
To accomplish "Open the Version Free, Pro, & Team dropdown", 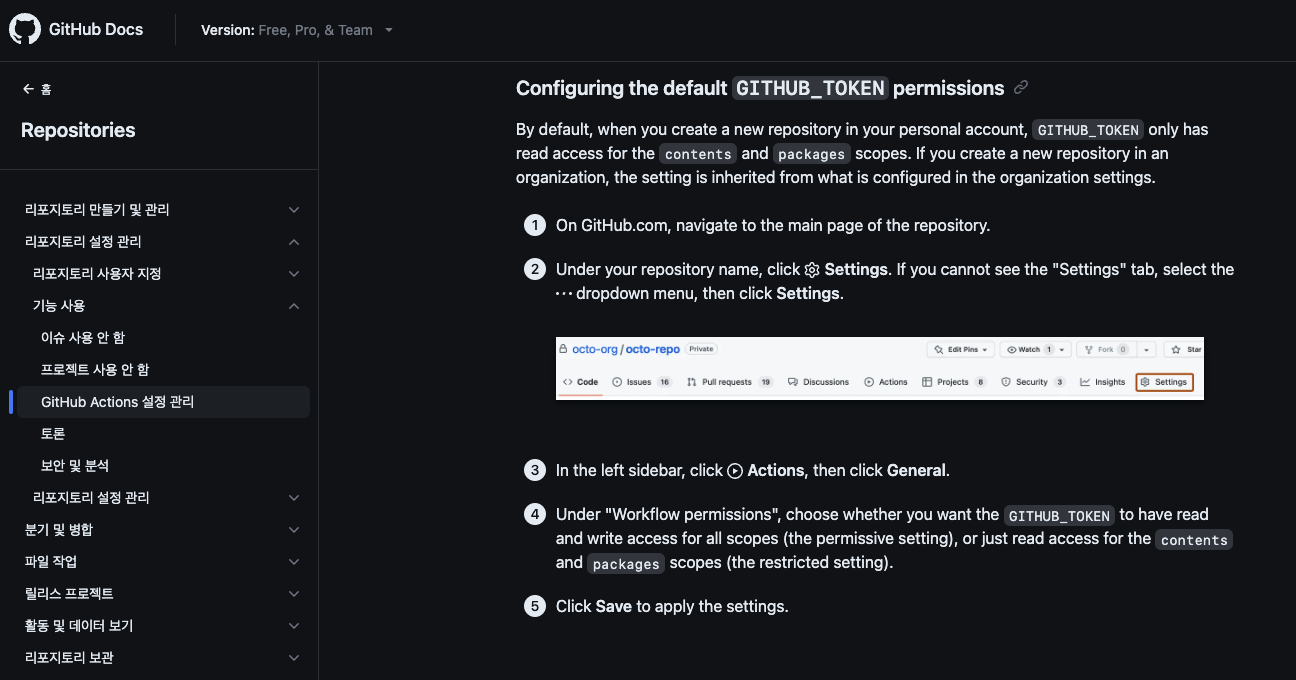I will 297,30.
